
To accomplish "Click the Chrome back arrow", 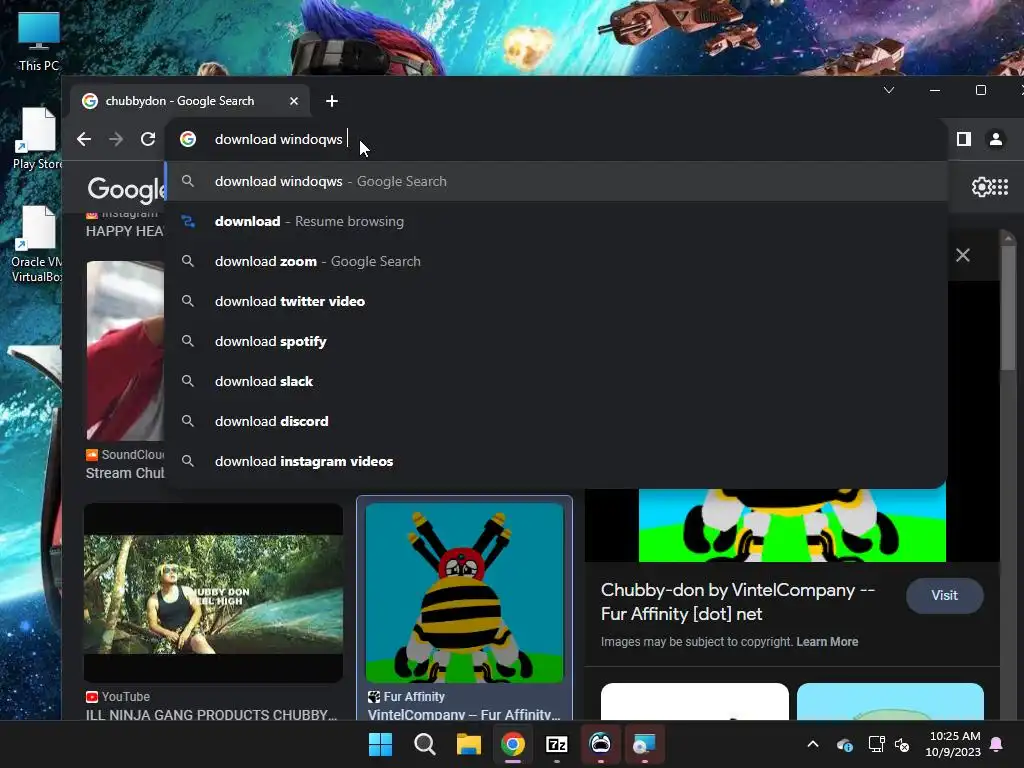I will 84,139.
